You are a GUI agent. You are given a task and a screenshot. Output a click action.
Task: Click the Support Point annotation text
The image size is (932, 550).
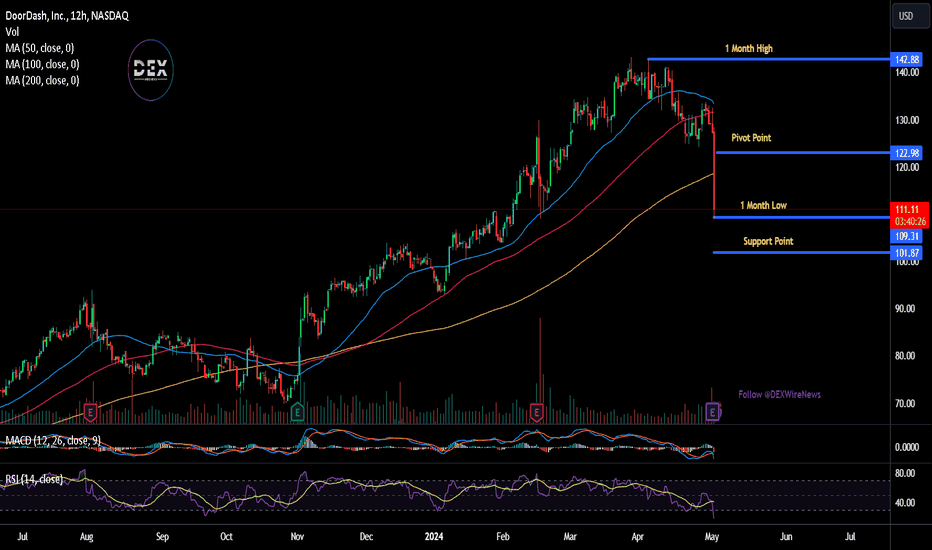768,241
